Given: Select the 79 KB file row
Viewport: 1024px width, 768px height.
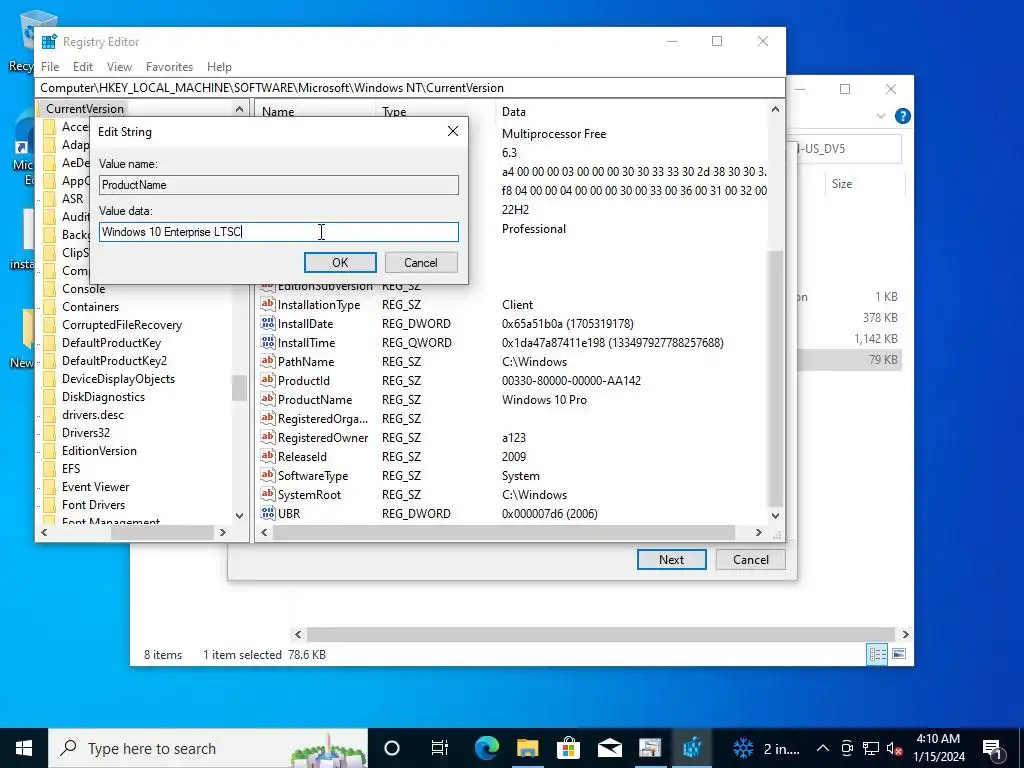Looking at the screenshot, I should [849, 360].
